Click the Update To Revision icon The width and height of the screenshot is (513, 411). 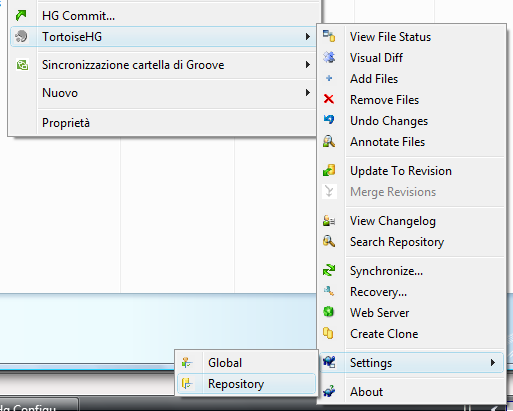329,170
